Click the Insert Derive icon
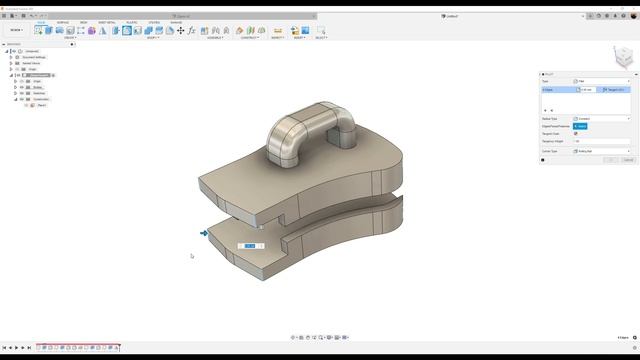Viewport: 640px width, 360px height. click(x=295, y=30)
